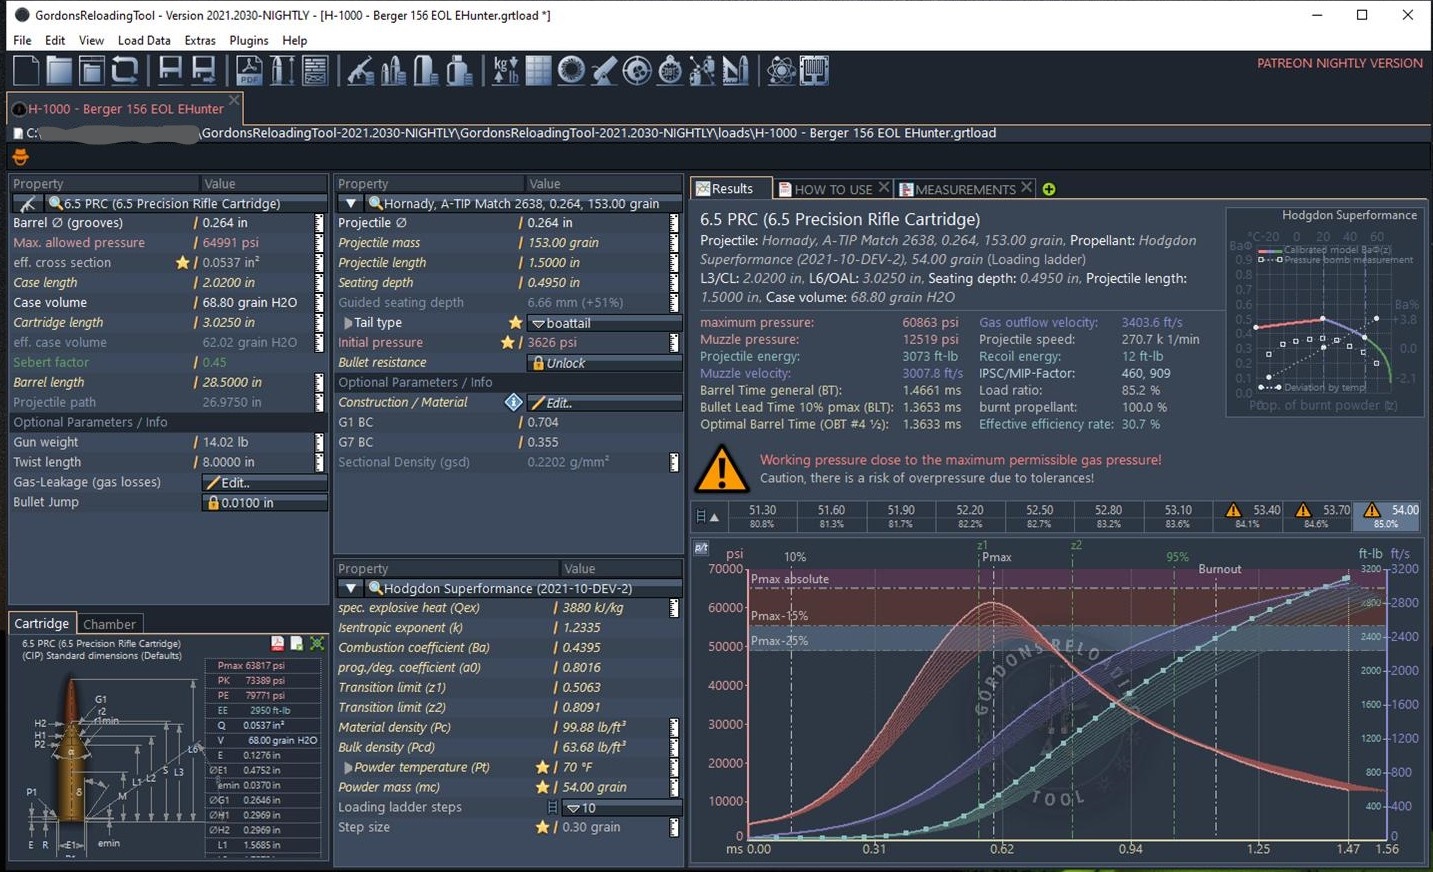
Task: Click Edit.. for Gas-Leakage
Action: pyautogui.click(x=265, y=483)
